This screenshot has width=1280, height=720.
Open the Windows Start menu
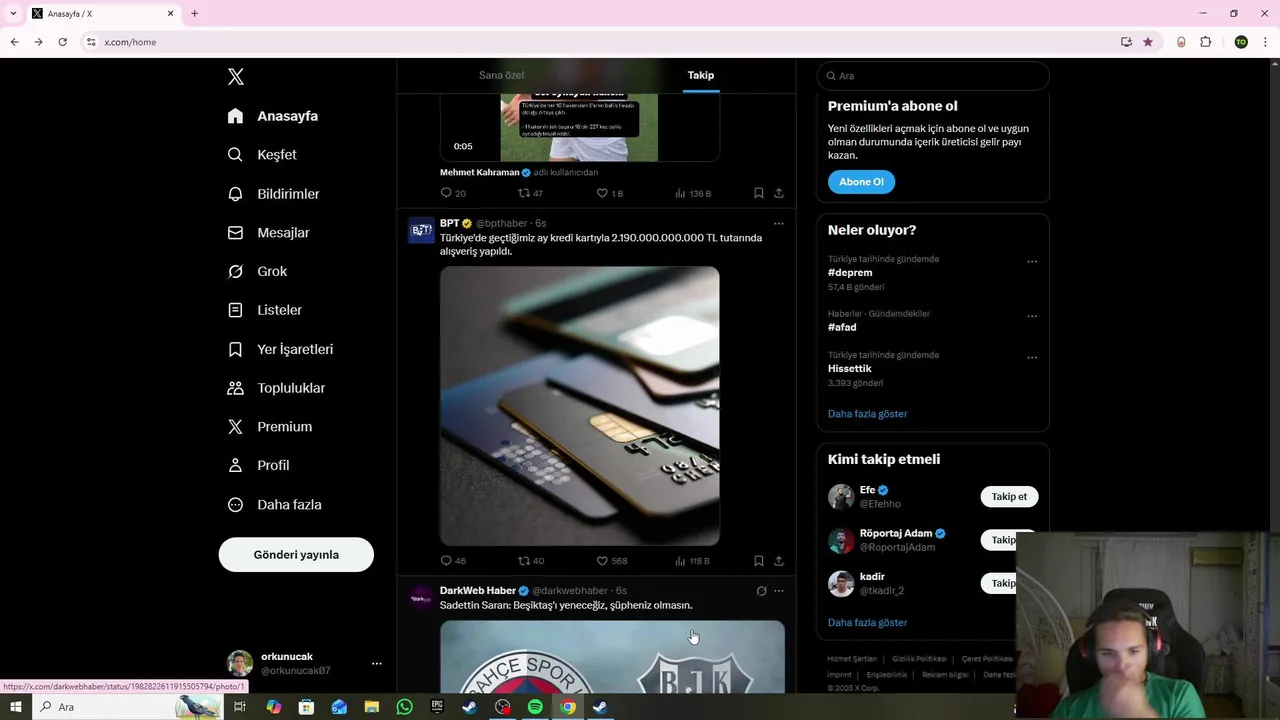[15, 707]
